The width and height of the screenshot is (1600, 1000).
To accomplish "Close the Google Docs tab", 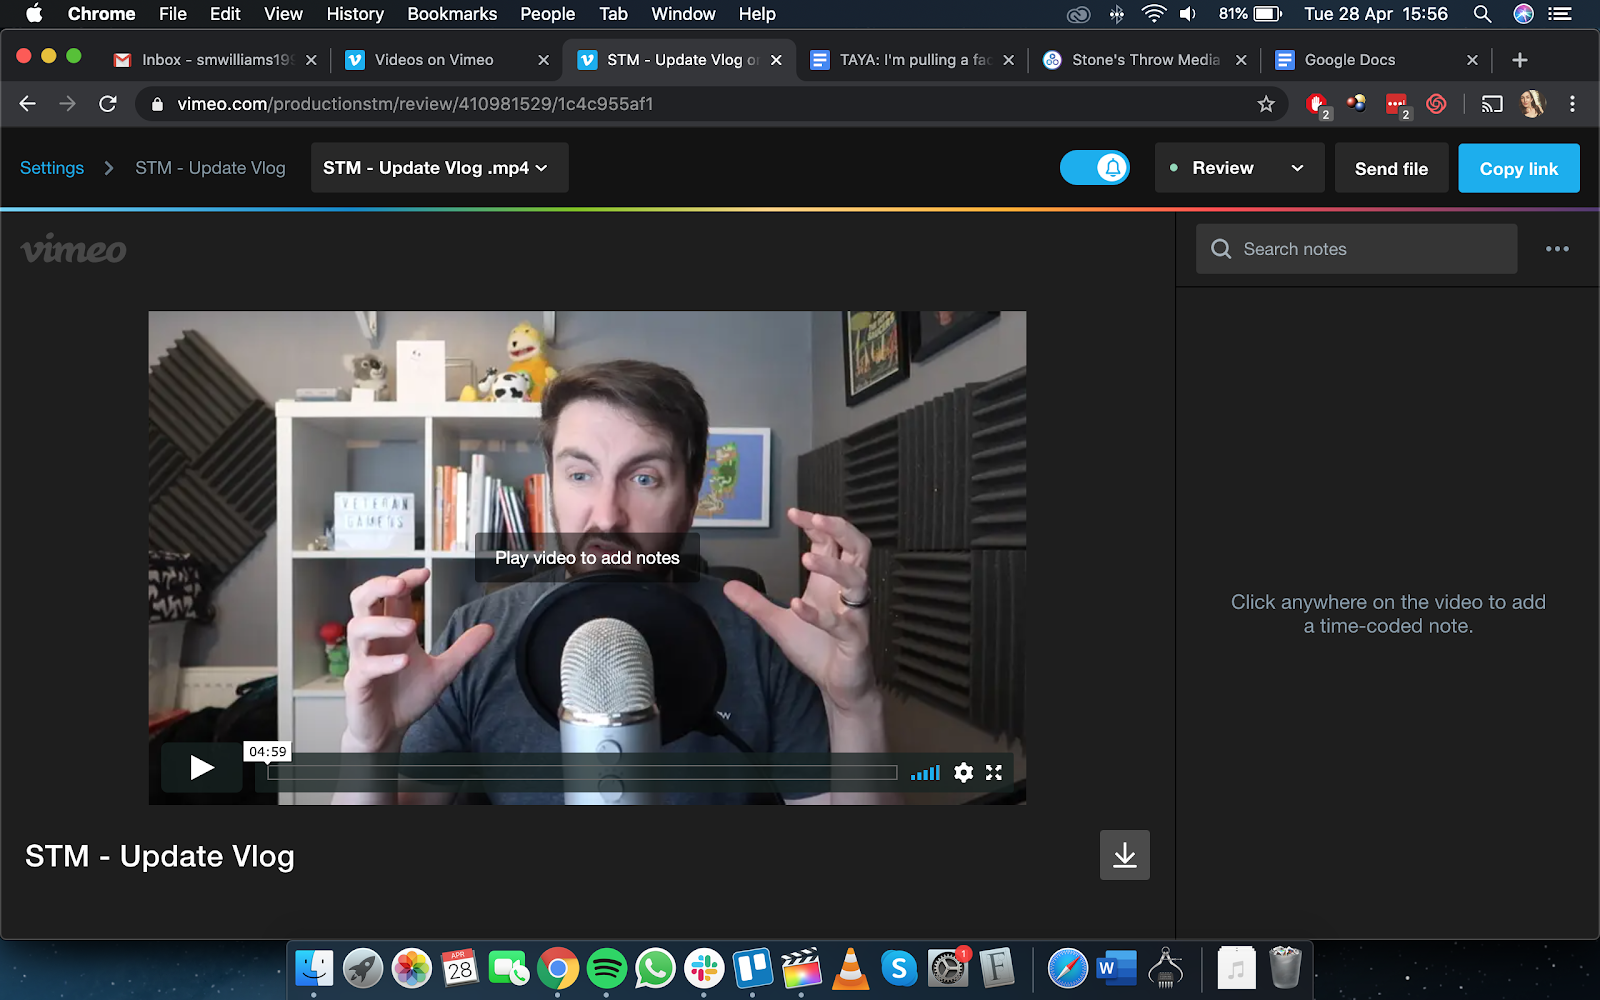I will coord(1472,60).
